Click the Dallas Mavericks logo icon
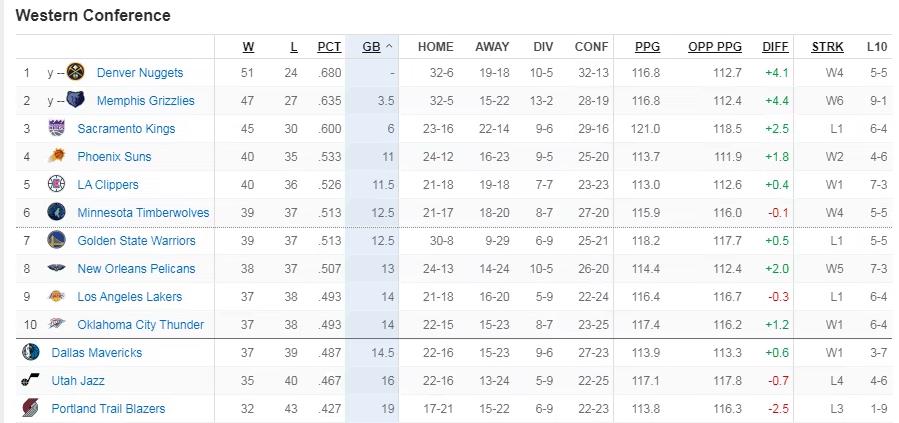Screen dimensions: 899x423 pos(30,352)
